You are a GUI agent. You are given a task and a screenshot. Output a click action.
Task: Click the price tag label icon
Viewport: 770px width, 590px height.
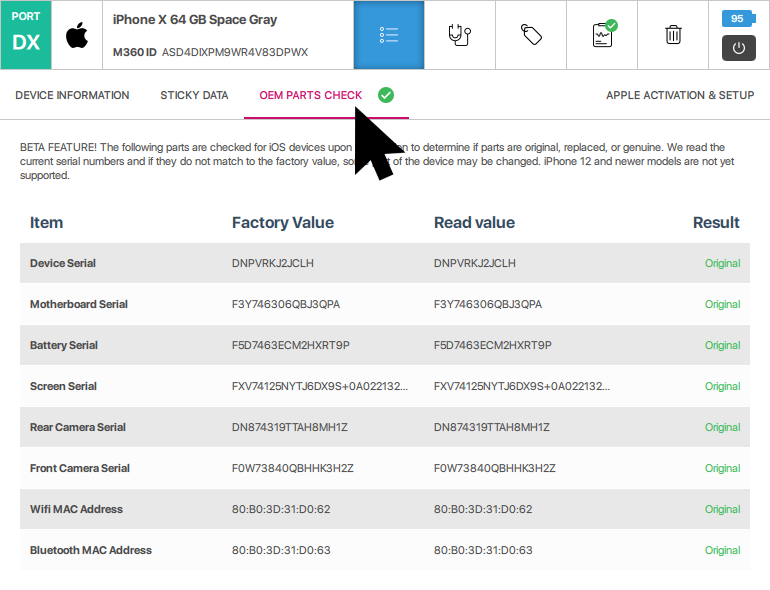[531, 35]
